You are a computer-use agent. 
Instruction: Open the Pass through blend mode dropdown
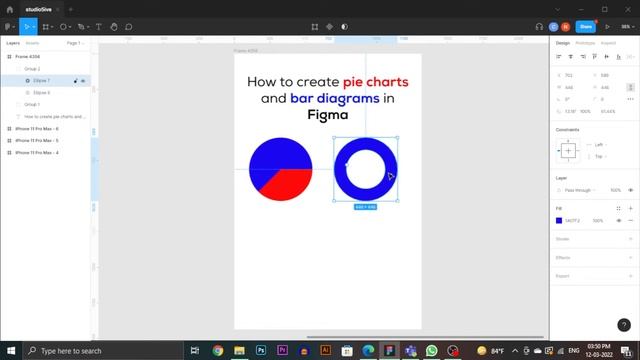click(x=580, y=191)
